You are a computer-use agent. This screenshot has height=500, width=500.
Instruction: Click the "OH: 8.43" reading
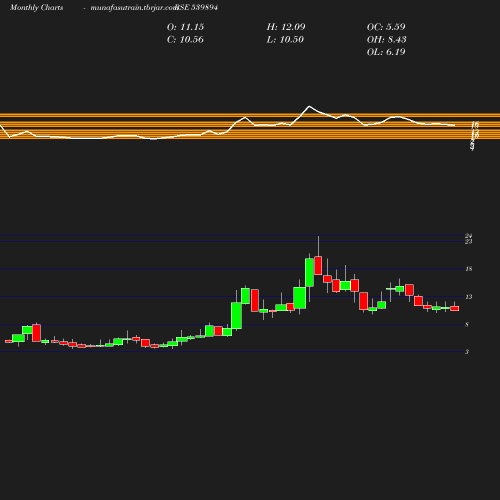pos(387,40)
